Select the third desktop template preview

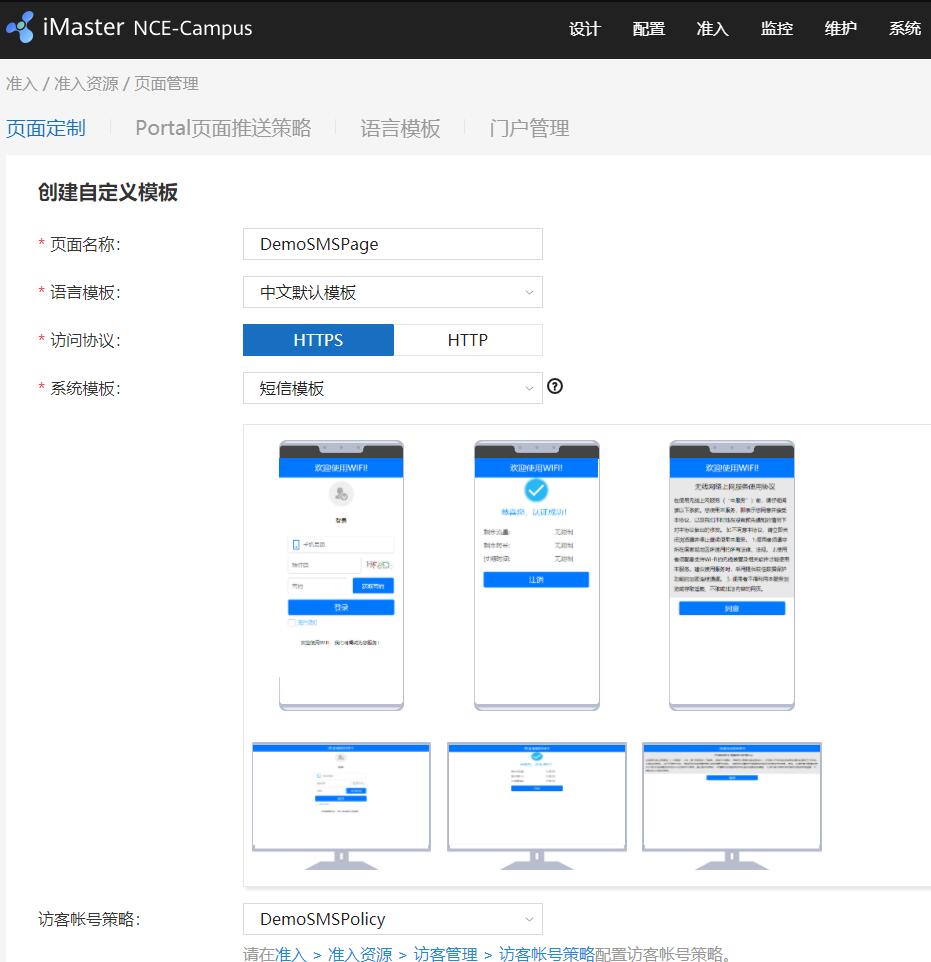(732, 795)
